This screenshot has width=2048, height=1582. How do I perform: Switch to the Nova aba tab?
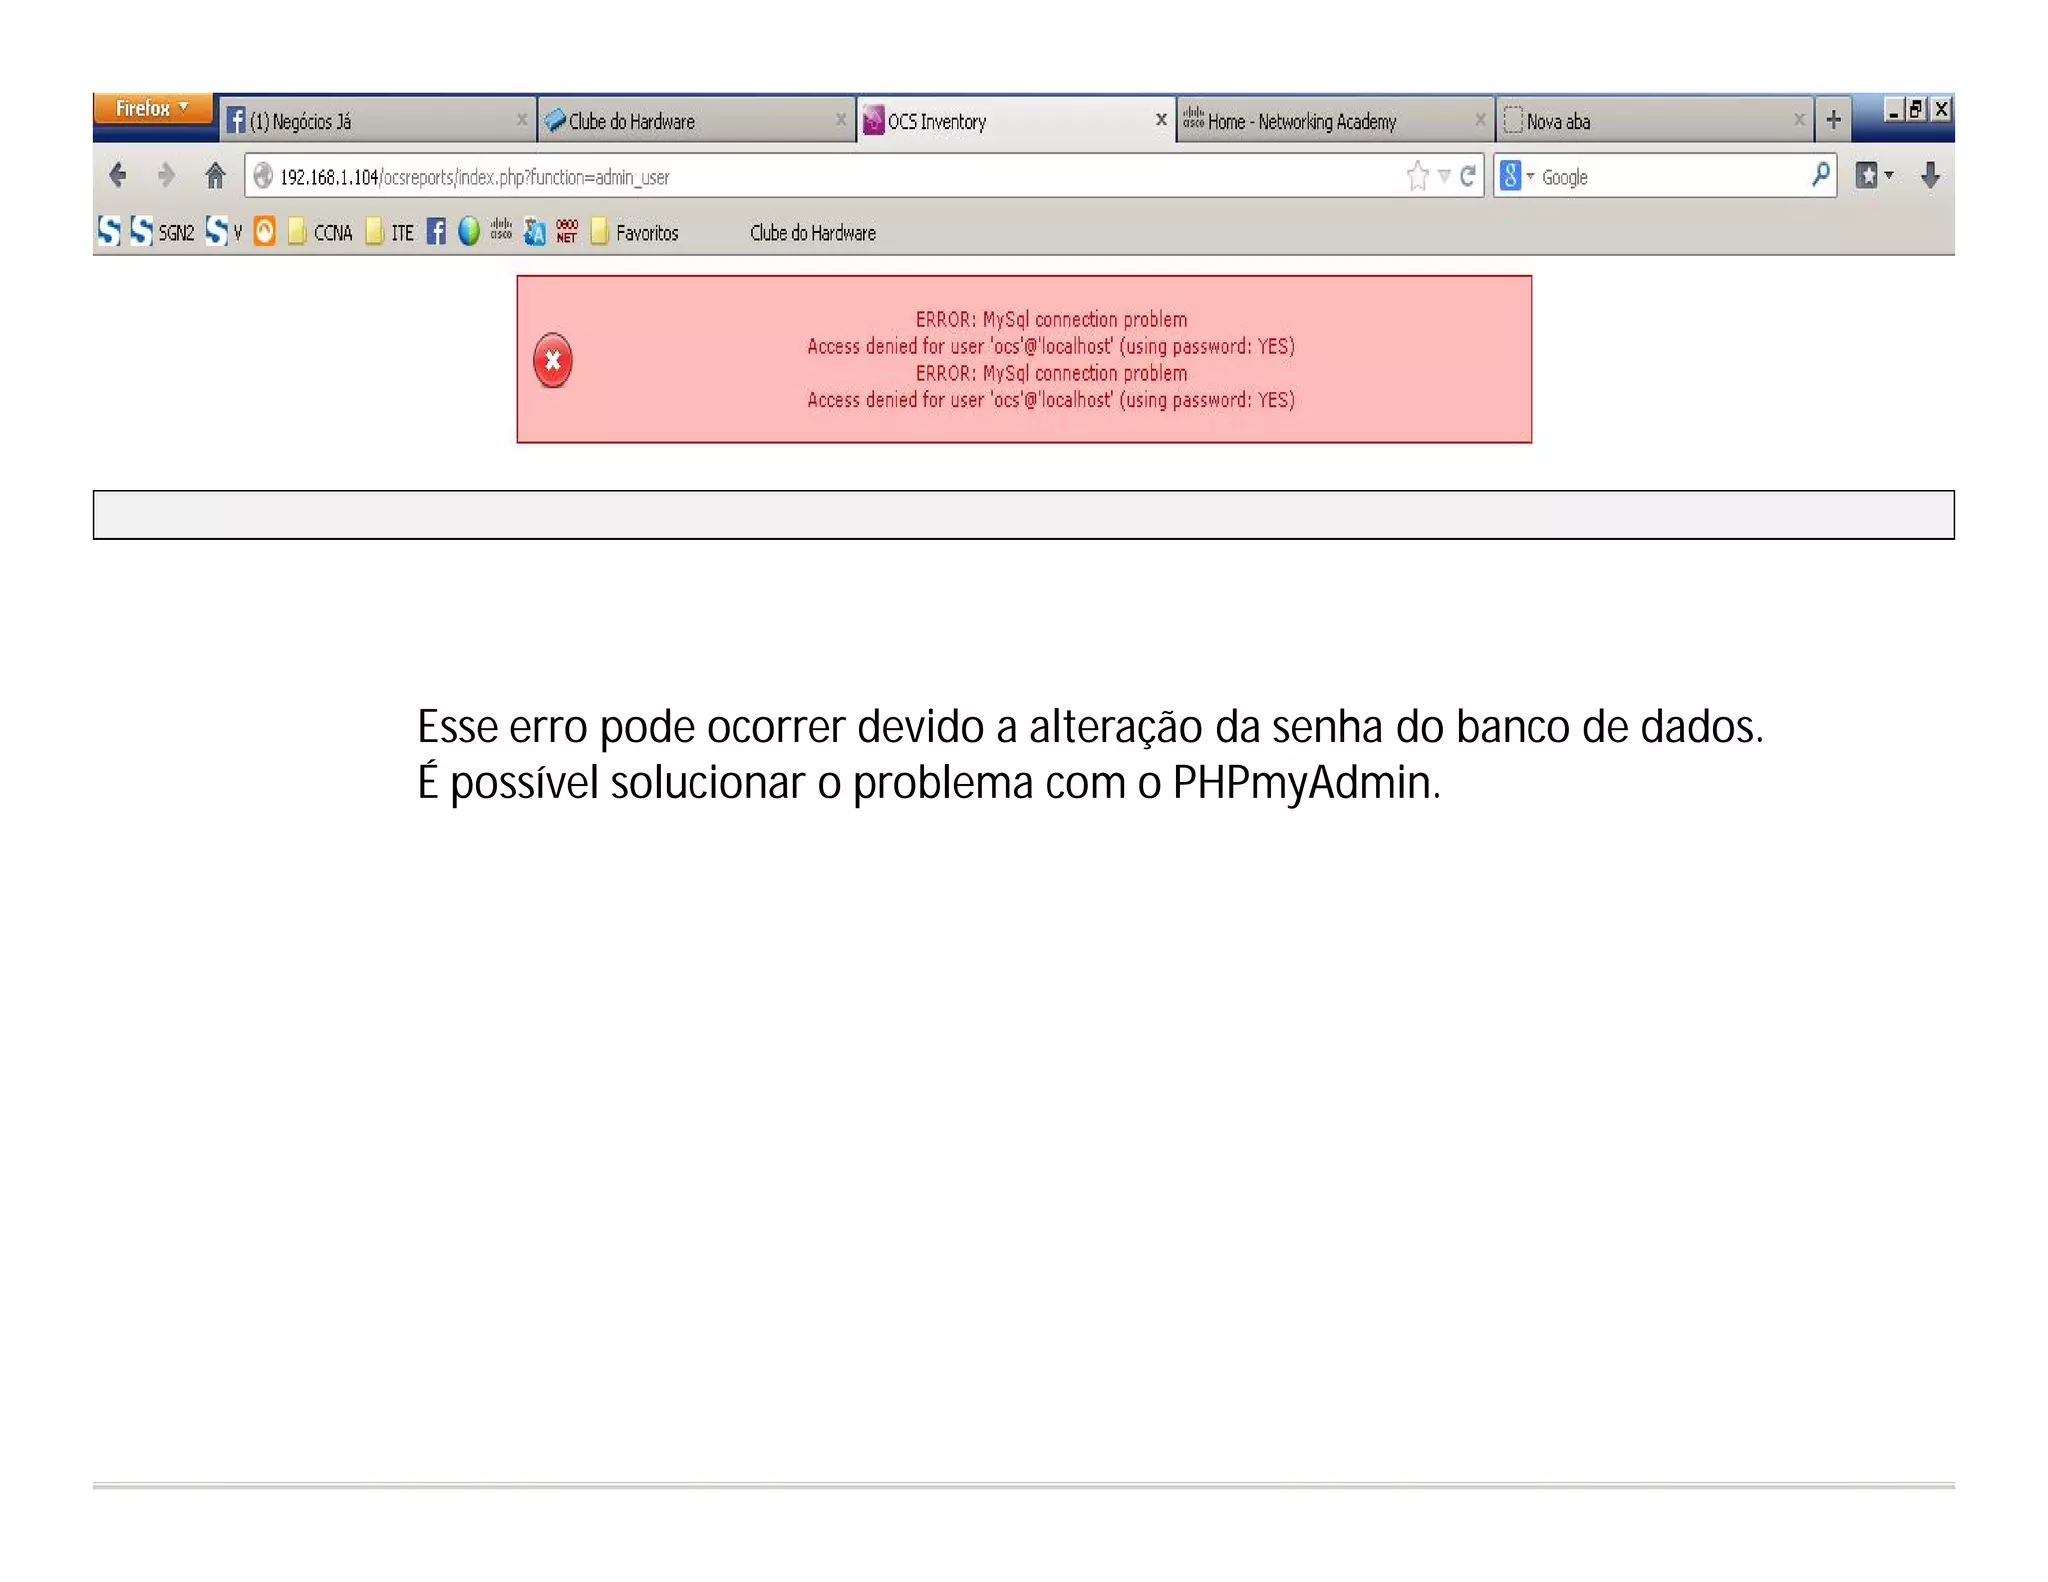[x=1653, y=121]
